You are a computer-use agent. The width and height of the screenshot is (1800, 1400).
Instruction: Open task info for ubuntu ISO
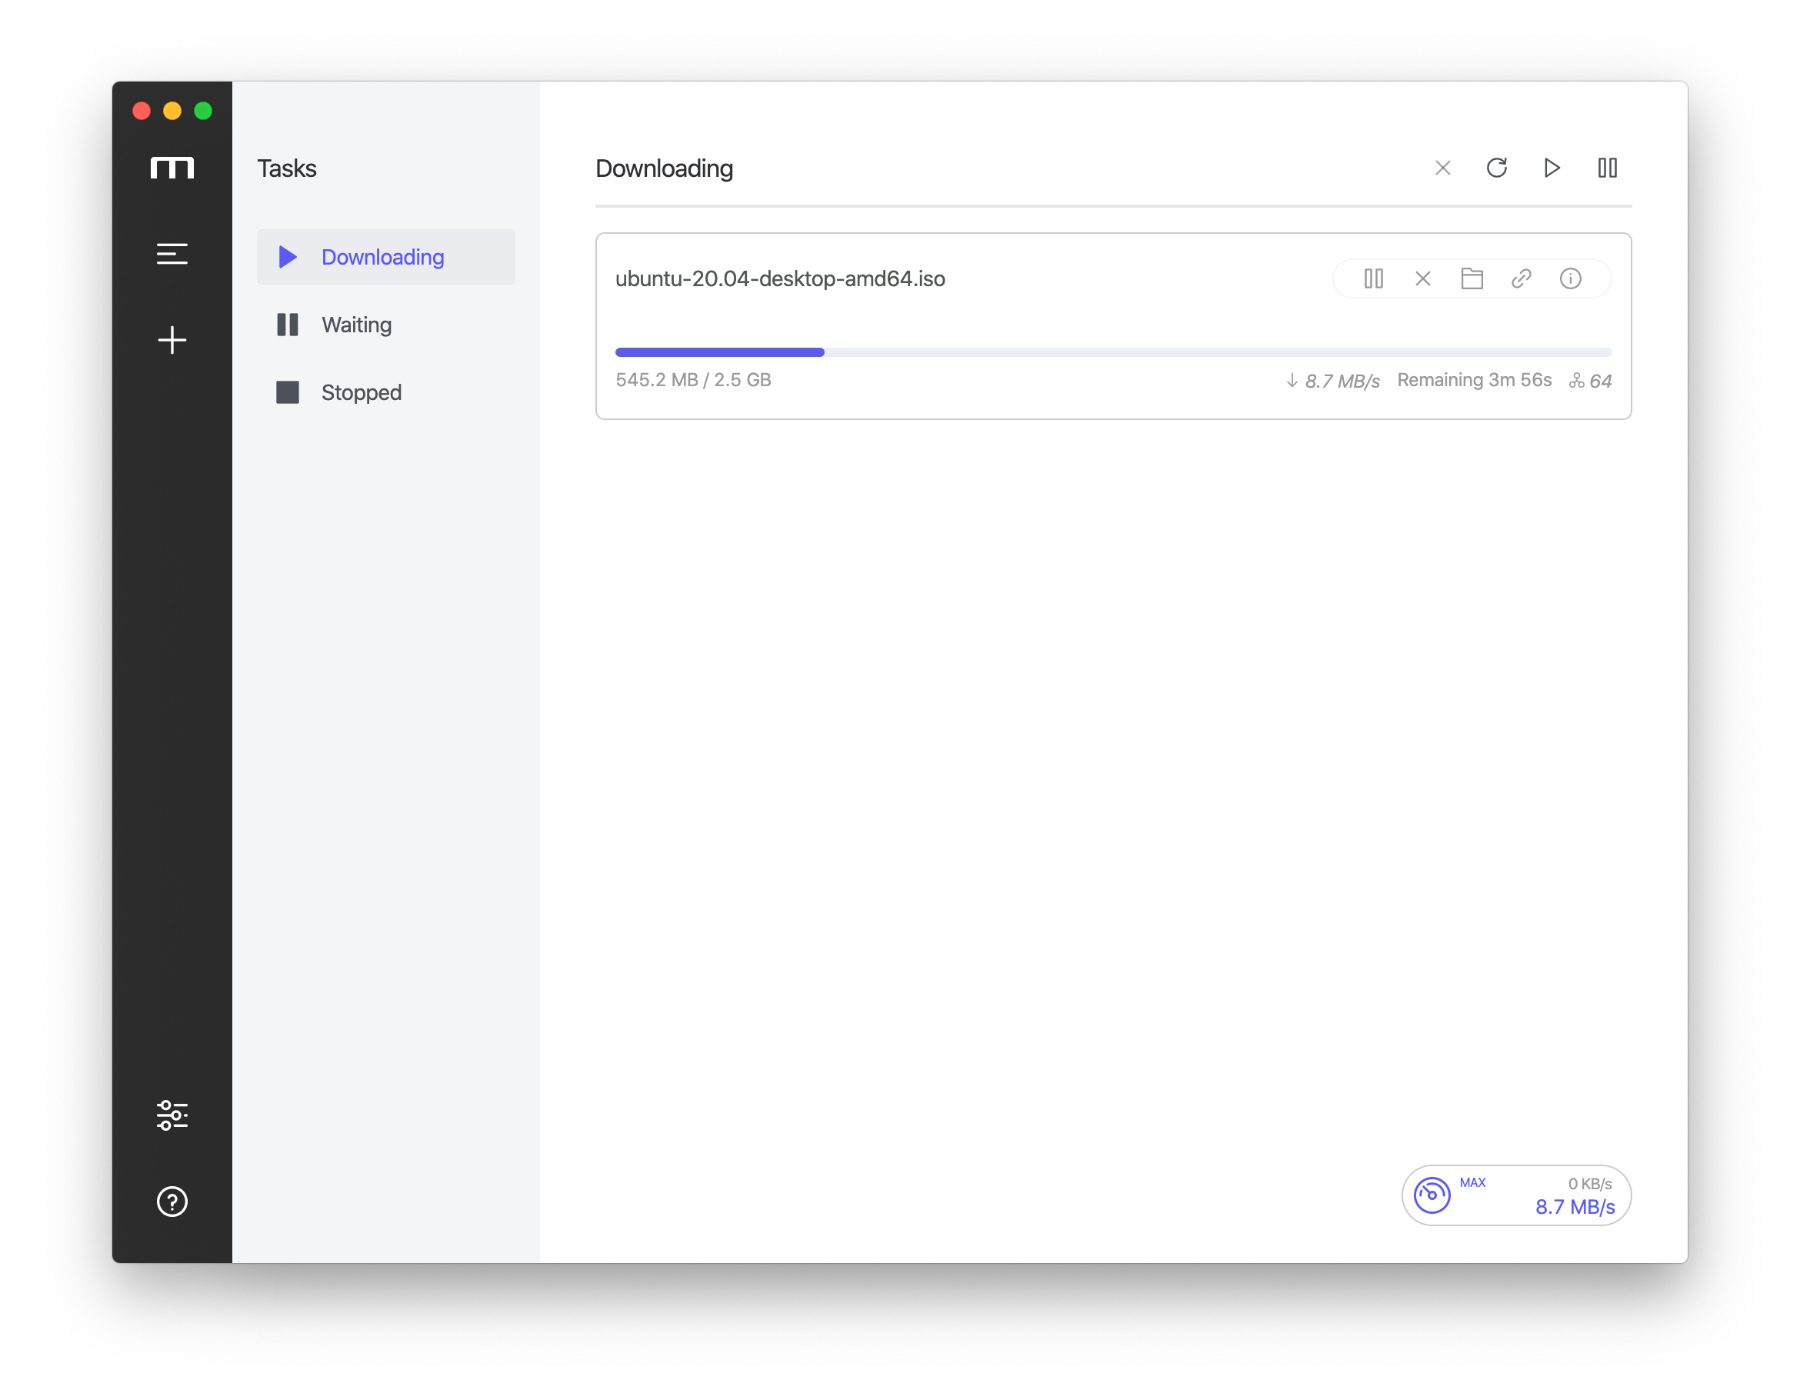click(x=1570, y=279)
